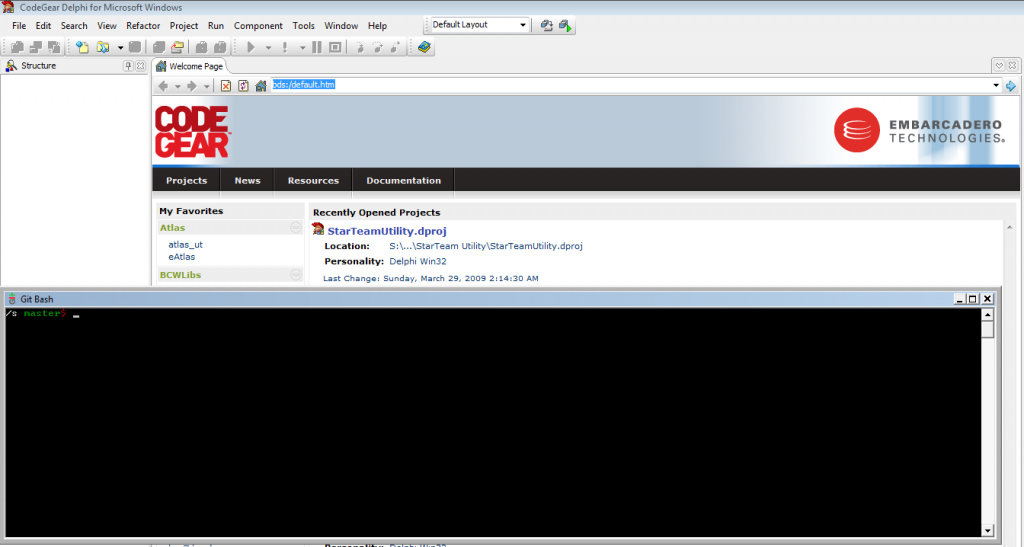Click the Toggle Form/Unit toolbar icon
Image resolution: width=1024 pixels, height=547 pixels.
pyautogui.click(x=54, y=47)
